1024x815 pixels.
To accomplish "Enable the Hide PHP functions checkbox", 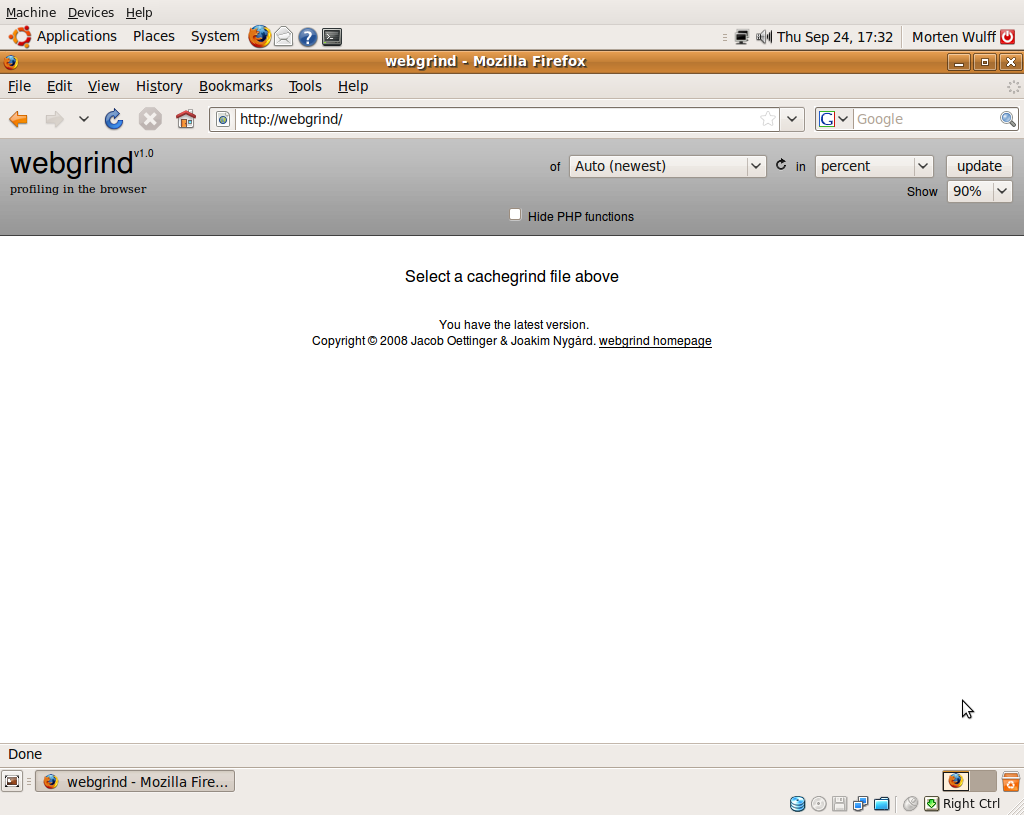I will (515, 215).
